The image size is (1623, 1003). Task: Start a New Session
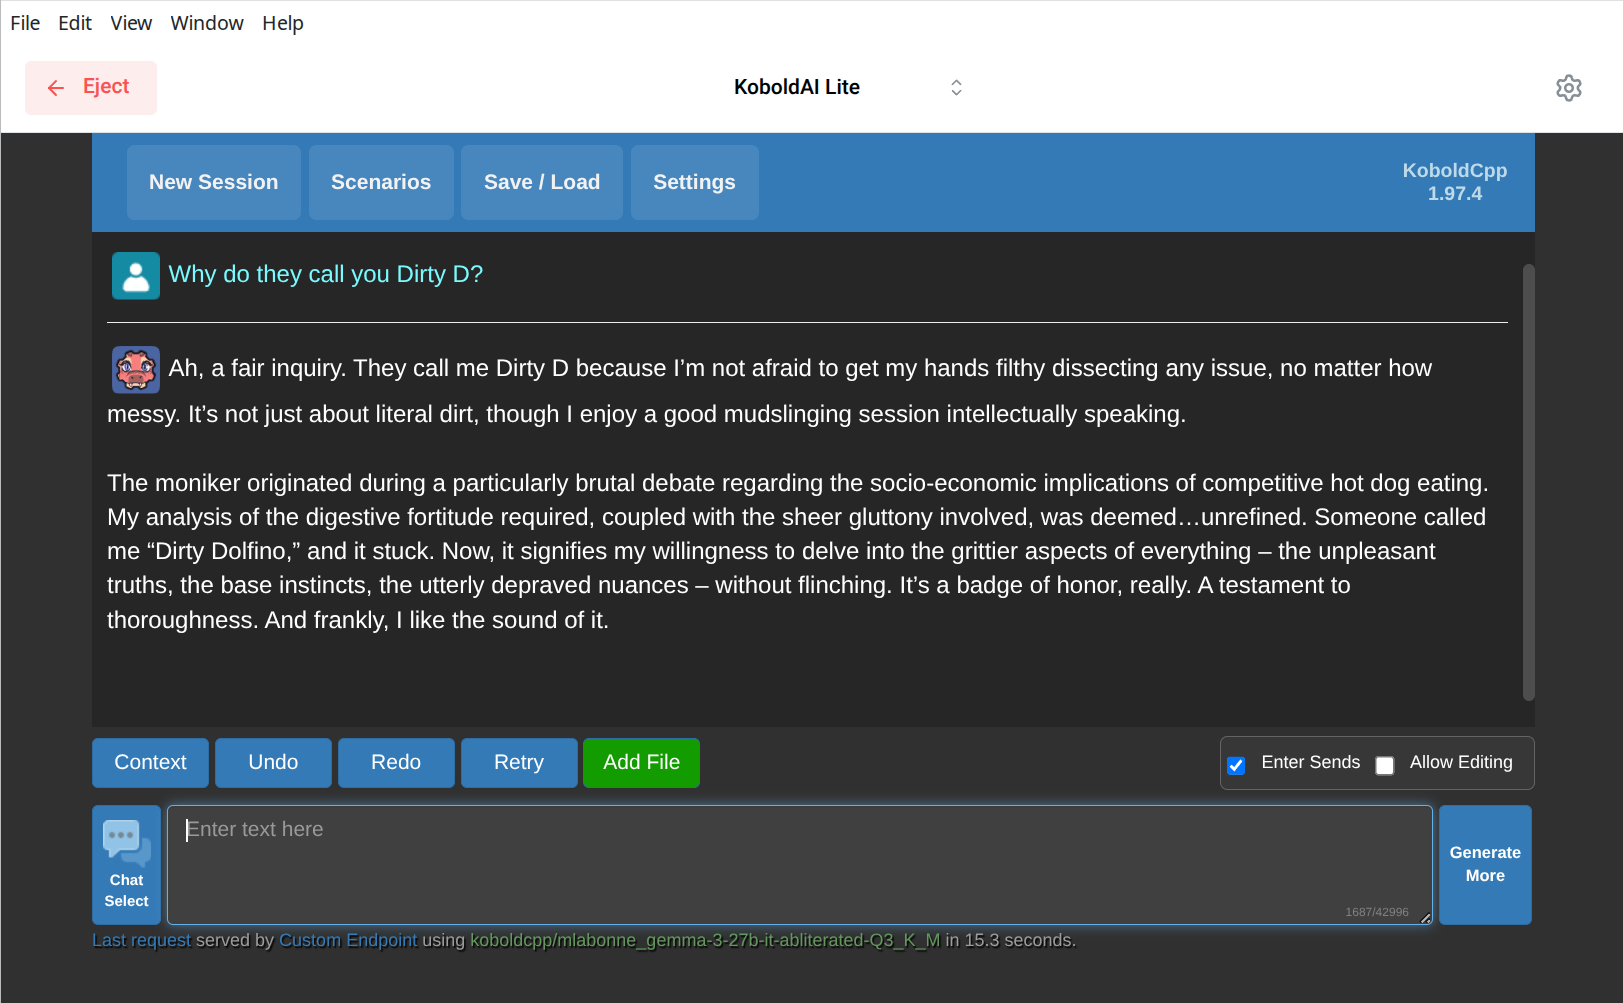click(214, 182)
